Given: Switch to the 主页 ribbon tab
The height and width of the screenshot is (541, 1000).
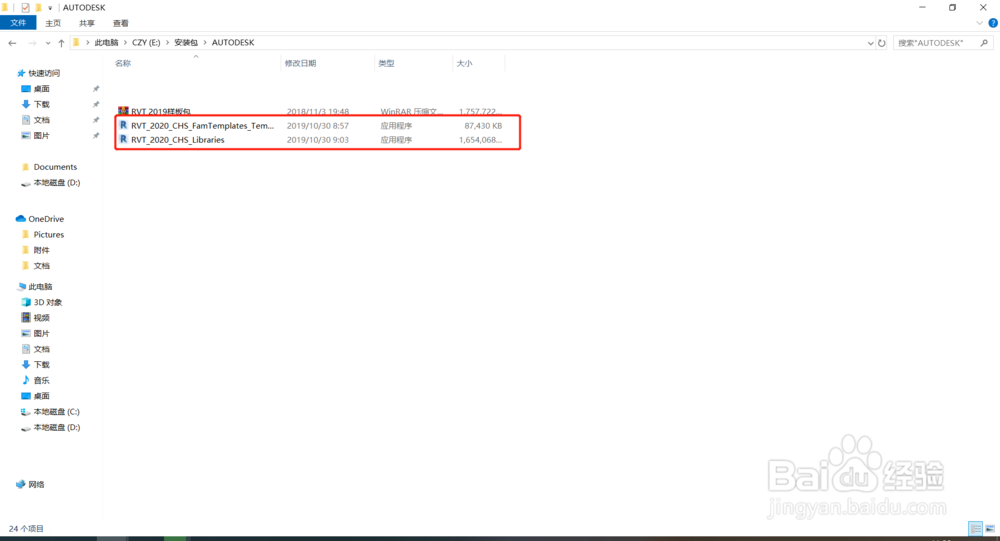Looking at the screenshot, I should point(53,23).
